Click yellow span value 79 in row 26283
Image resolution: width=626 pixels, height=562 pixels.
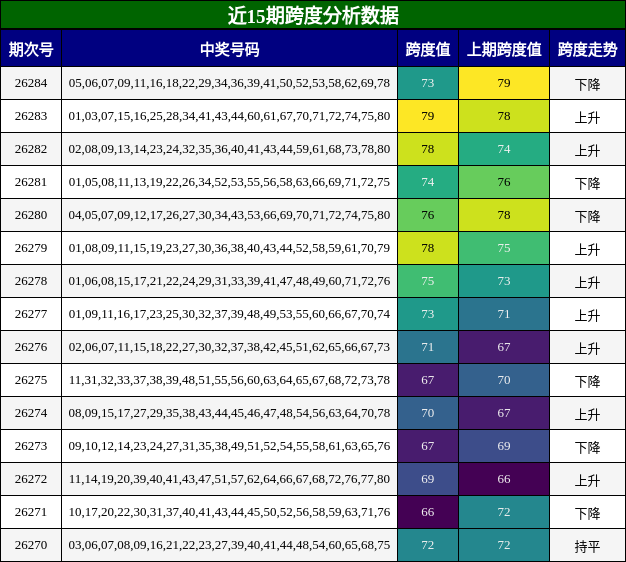[x=428, y=116]
